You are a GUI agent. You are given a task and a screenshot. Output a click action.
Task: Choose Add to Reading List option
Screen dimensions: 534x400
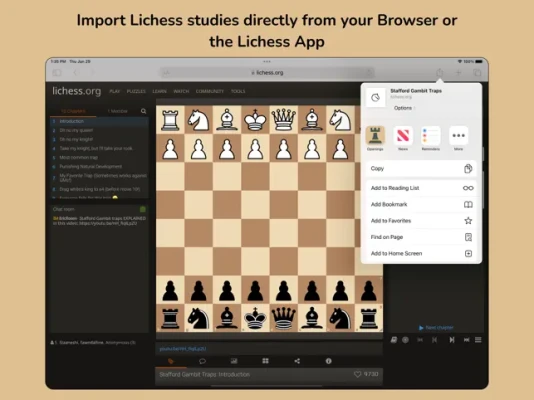(x=421, y=188)
